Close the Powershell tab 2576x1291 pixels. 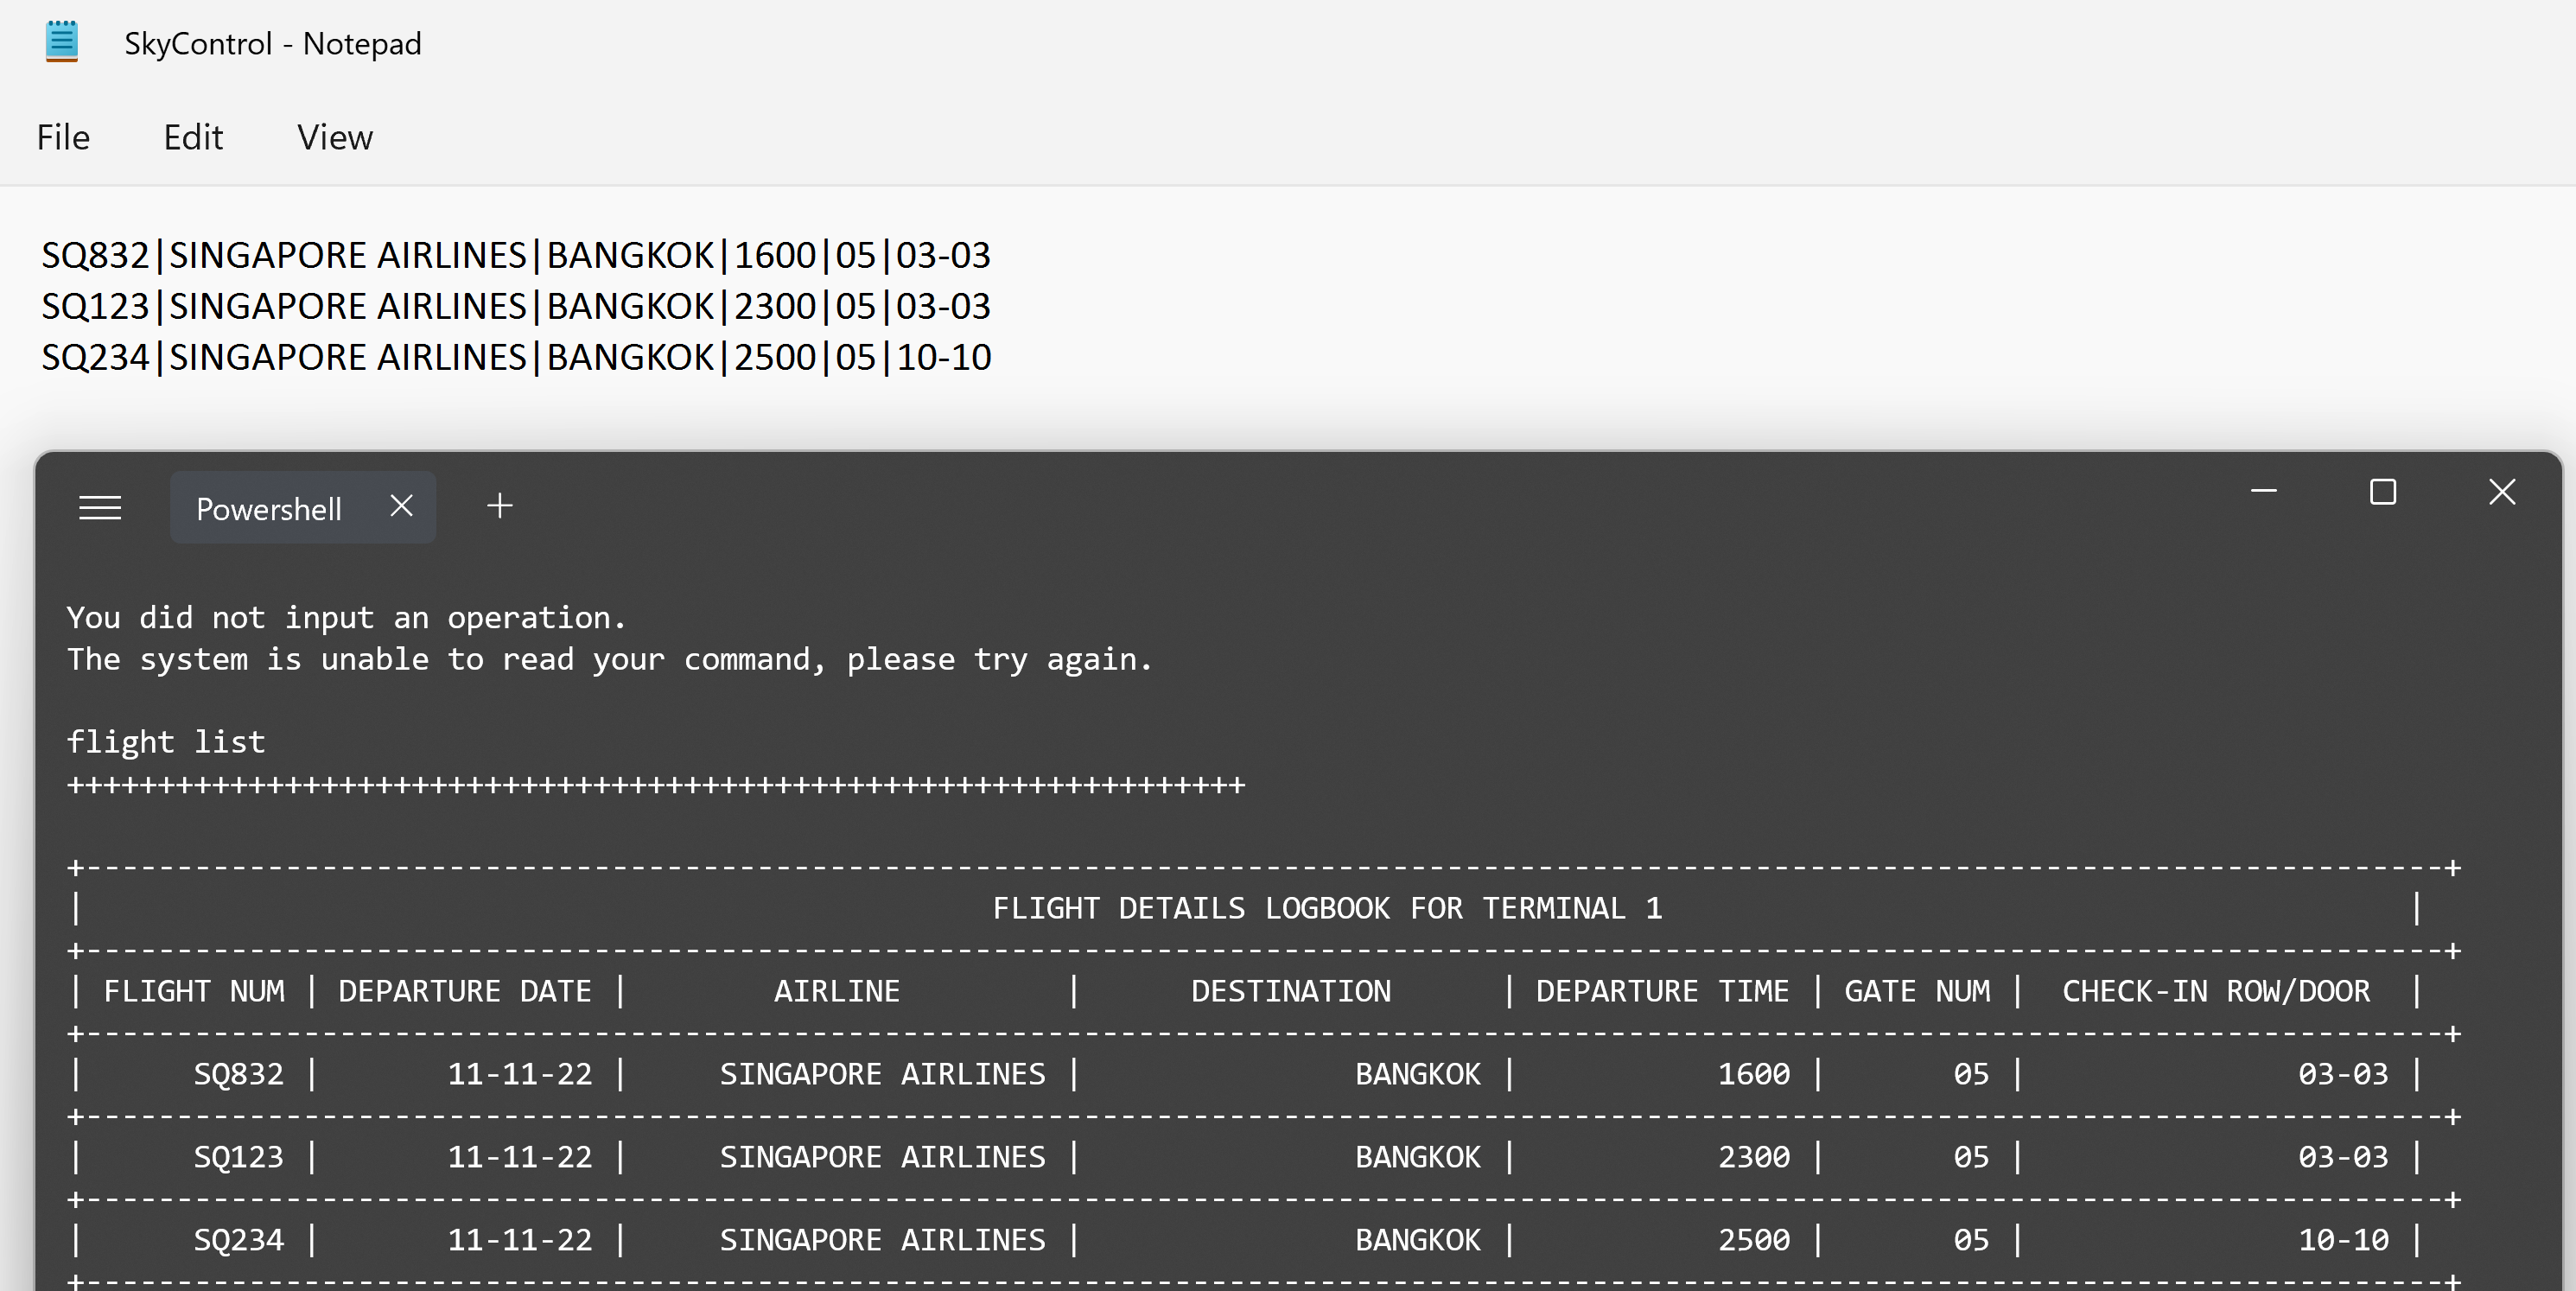point(401,506)
